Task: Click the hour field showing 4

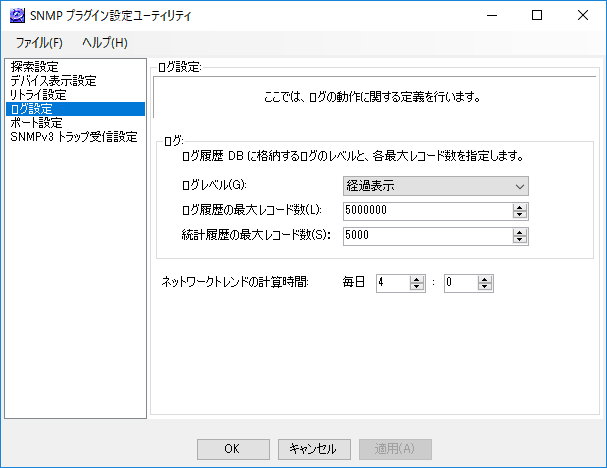Action: coord(393,283)
